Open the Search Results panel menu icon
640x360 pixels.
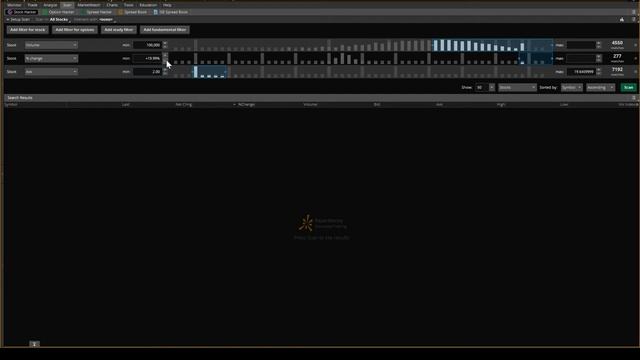[x=634, y=98]
